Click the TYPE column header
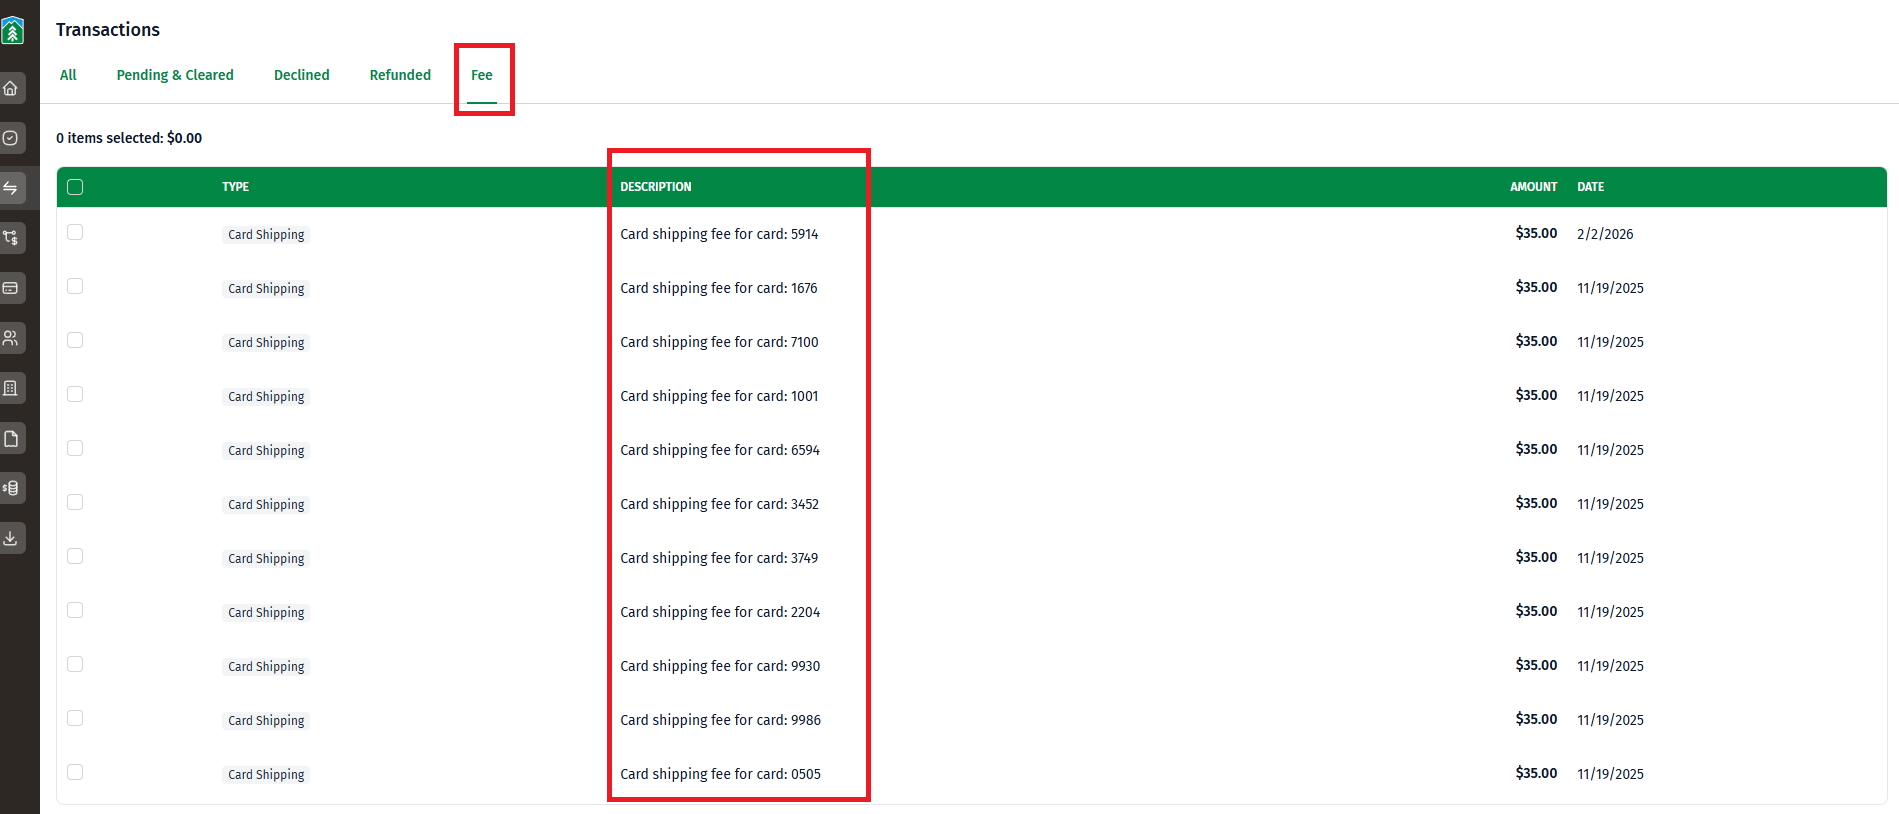This screenshot has height=814, width=1899. tap(236, 187)
